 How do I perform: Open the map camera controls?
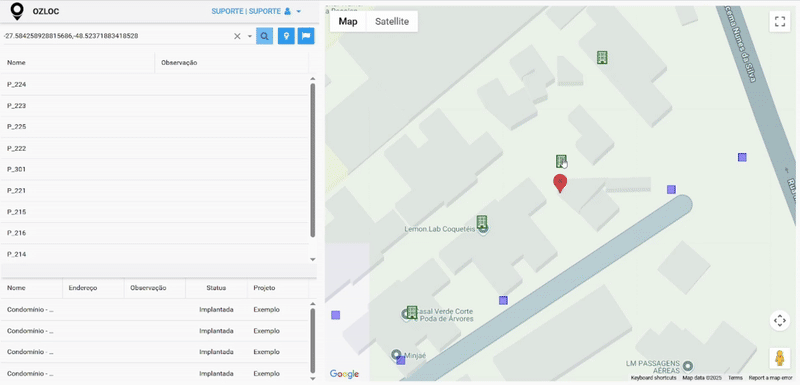tap(780, 321)
